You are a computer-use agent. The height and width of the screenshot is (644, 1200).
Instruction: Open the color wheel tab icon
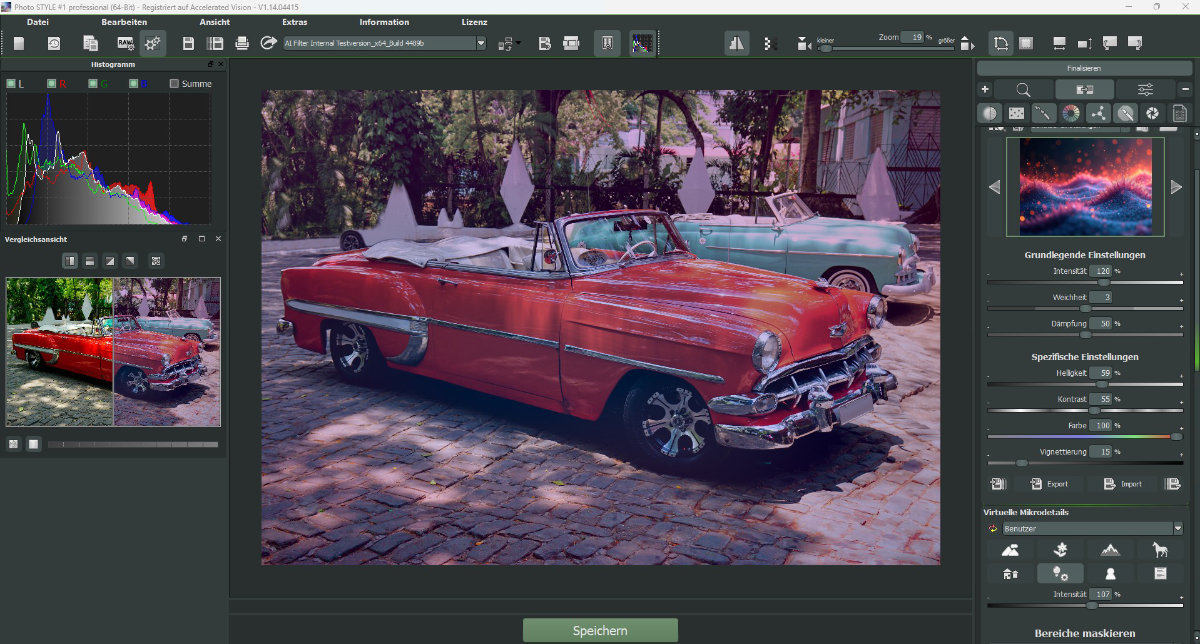pyautogui.click(x=1071, y=113)
